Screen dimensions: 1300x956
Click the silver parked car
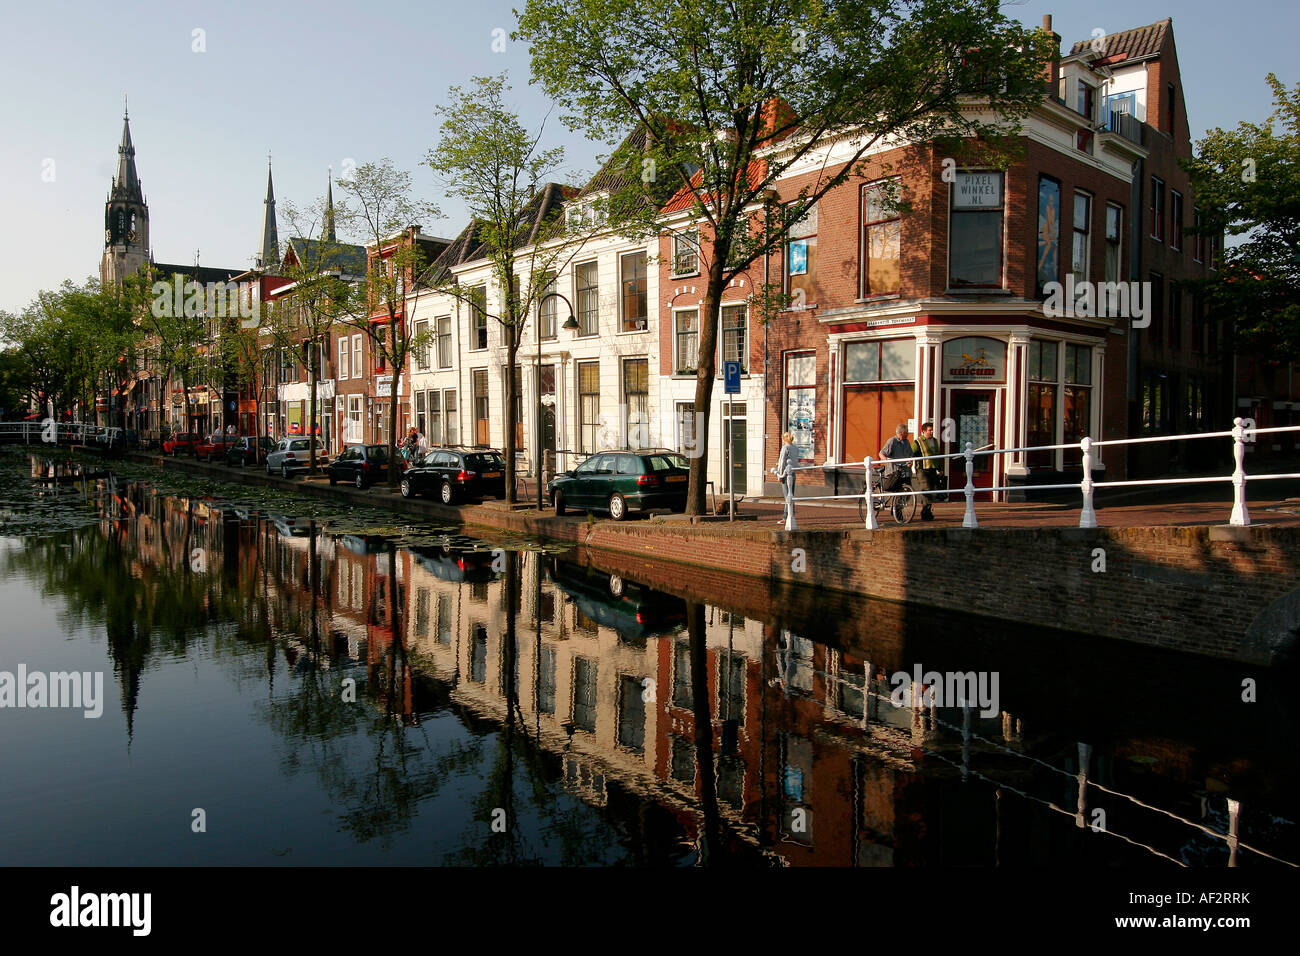295,456
